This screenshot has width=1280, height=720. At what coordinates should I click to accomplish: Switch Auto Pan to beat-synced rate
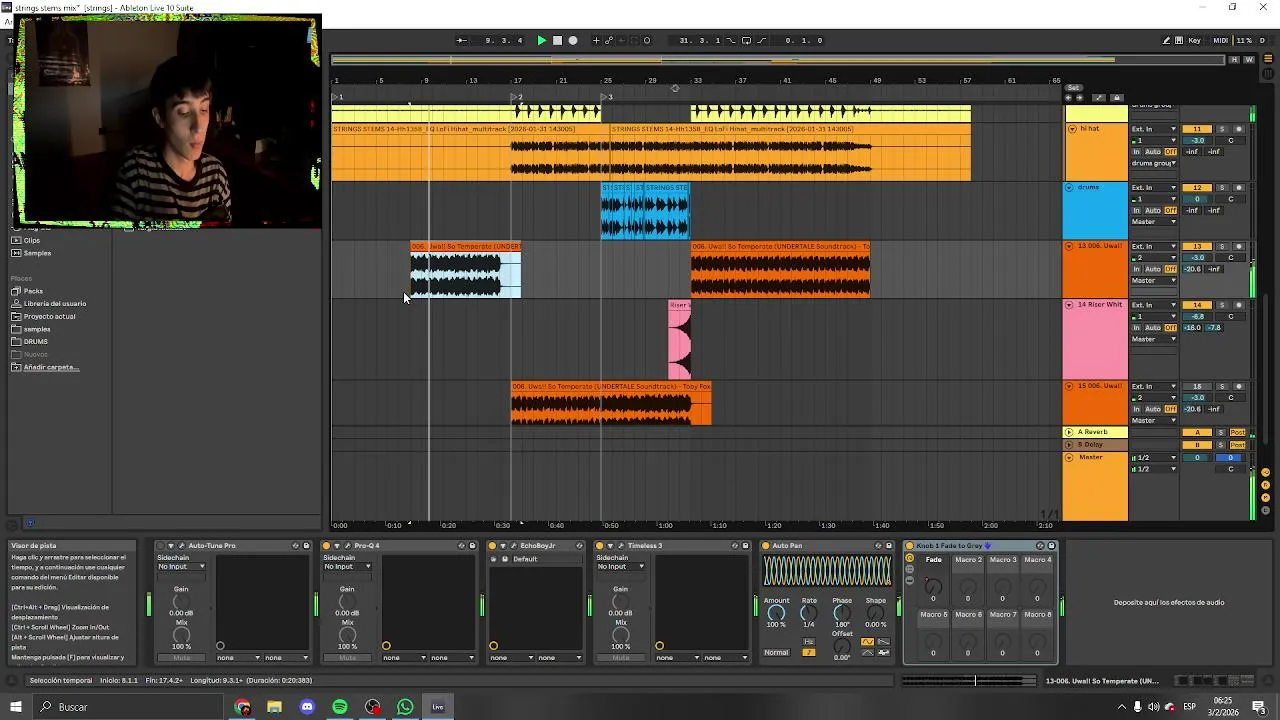point(808,652)
